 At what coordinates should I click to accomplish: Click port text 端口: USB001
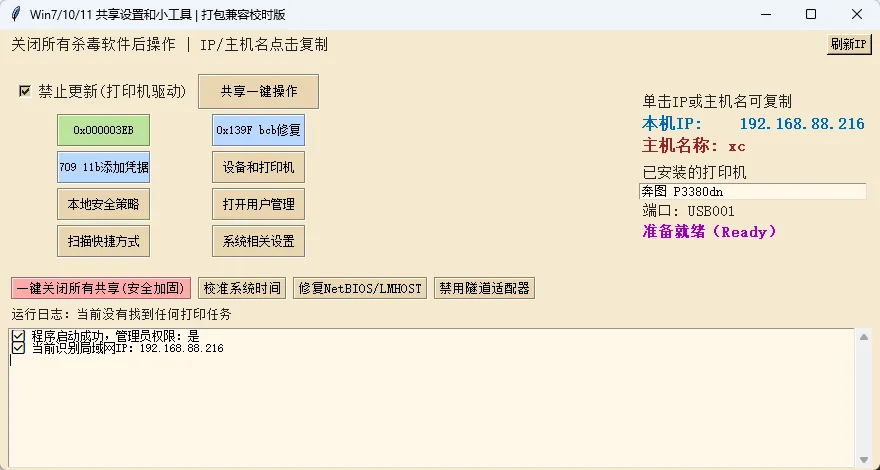click(689, 211)
